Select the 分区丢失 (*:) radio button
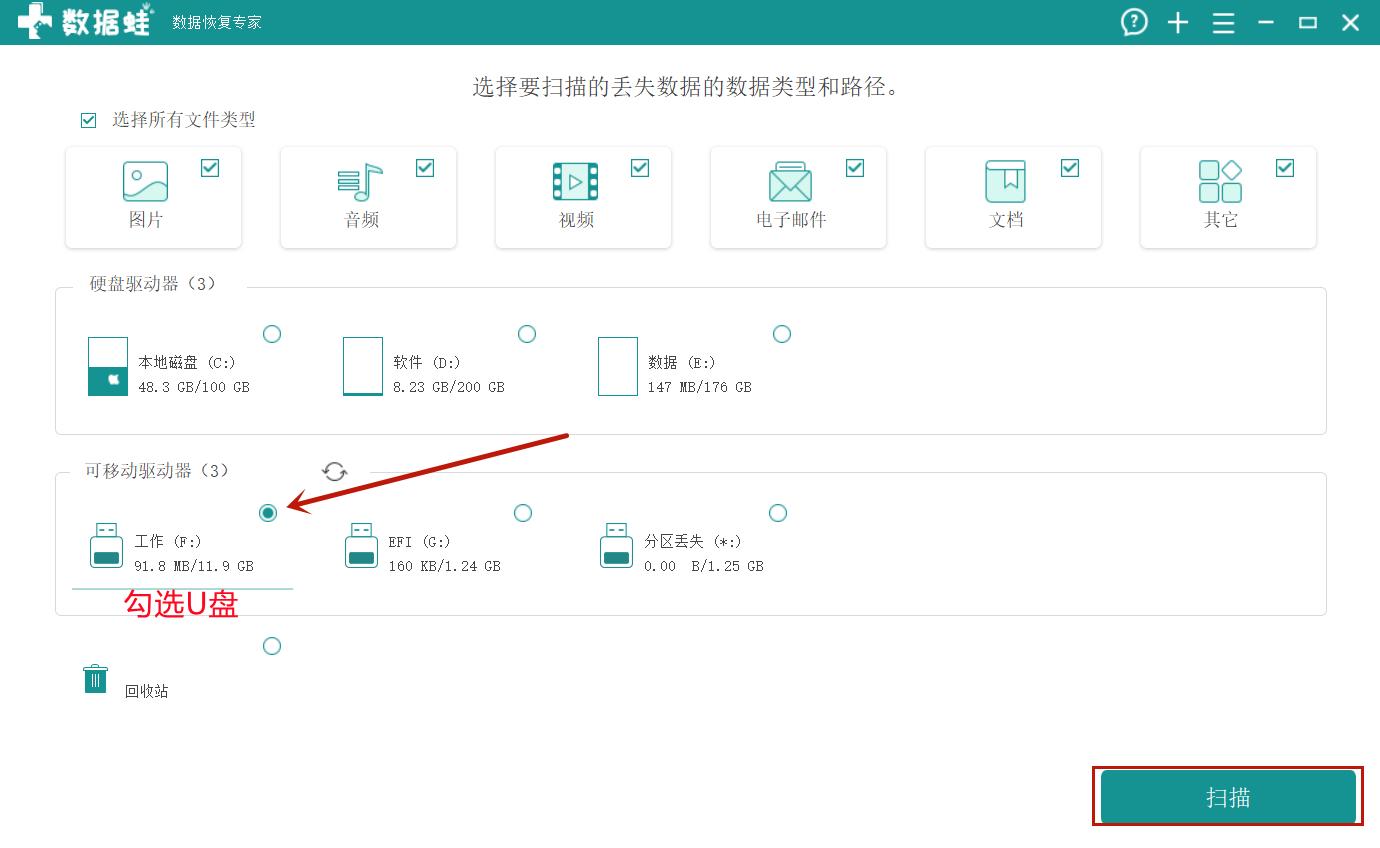The image size is (1380, 848). (x=778, y=513)
